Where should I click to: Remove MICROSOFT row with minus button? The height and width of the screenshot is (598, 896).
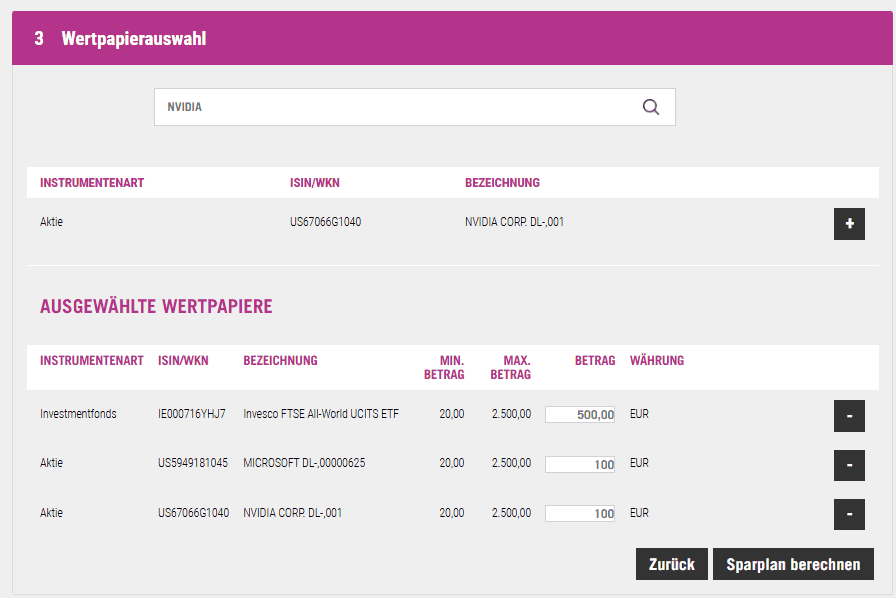point(849,465)
